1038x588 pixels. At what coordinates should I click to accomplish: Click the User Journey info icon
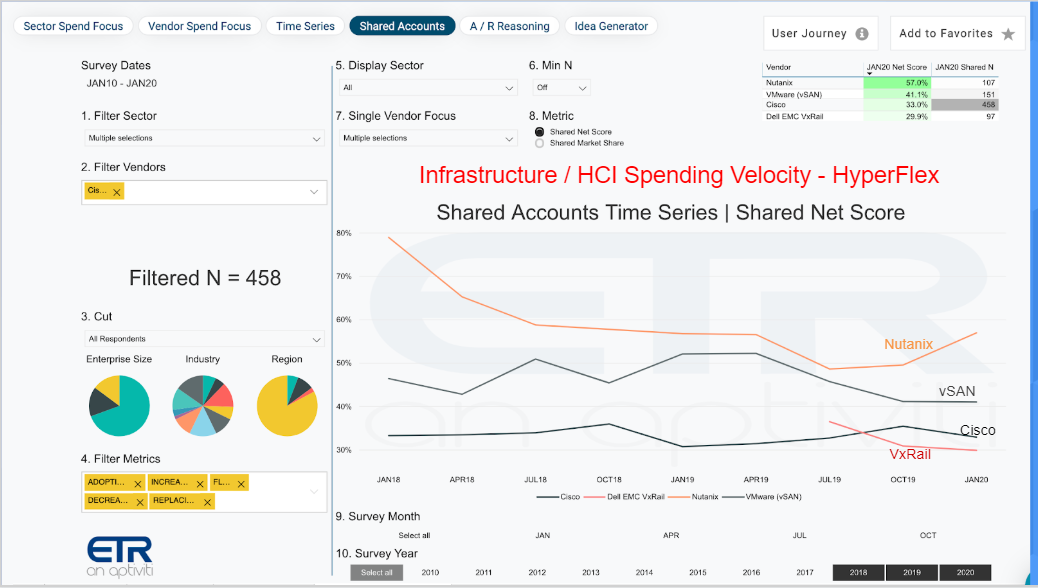(x=862, y=34)
